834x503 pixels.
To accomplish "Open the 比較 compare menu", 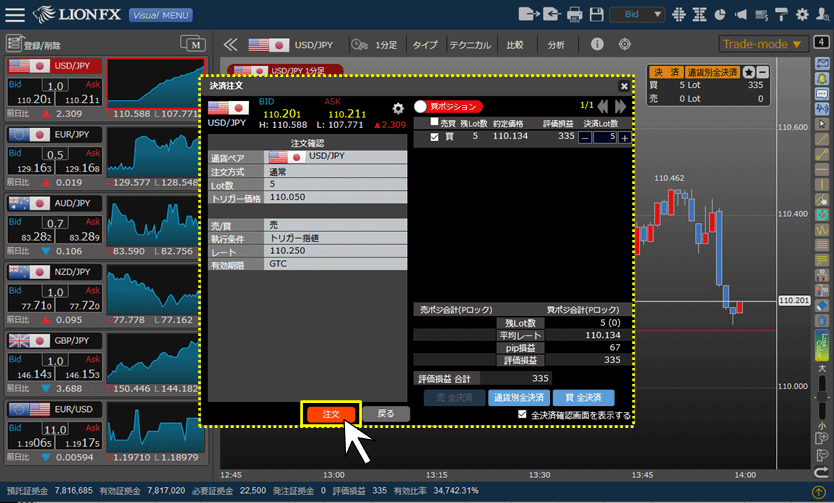I will tap(515, 45).
